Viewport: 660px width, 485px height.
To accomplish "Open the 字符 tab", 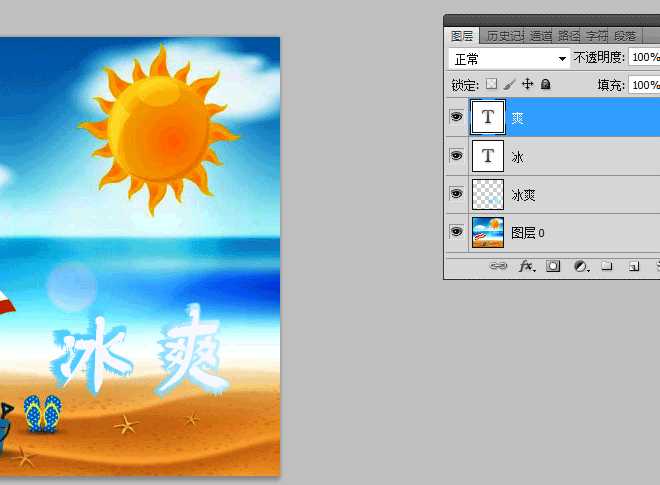I will (x=596, y=36).
